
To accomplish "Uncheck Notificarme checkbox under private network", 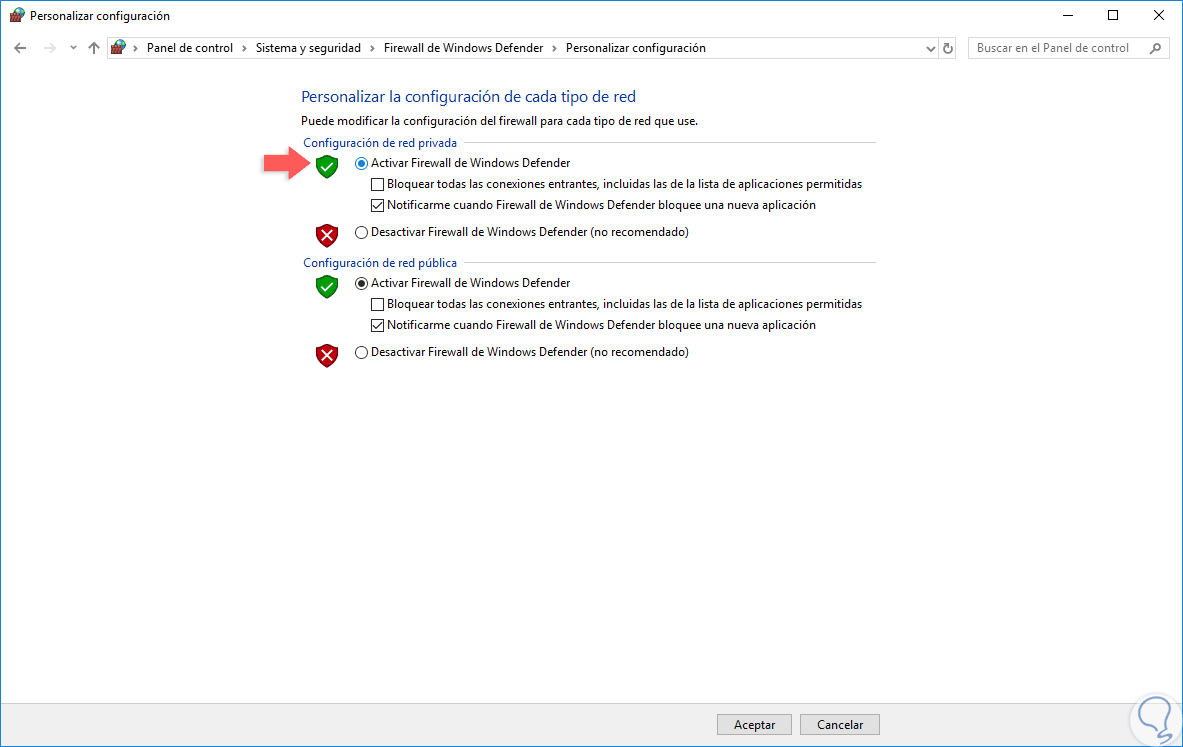I will [x=377, y=205].
